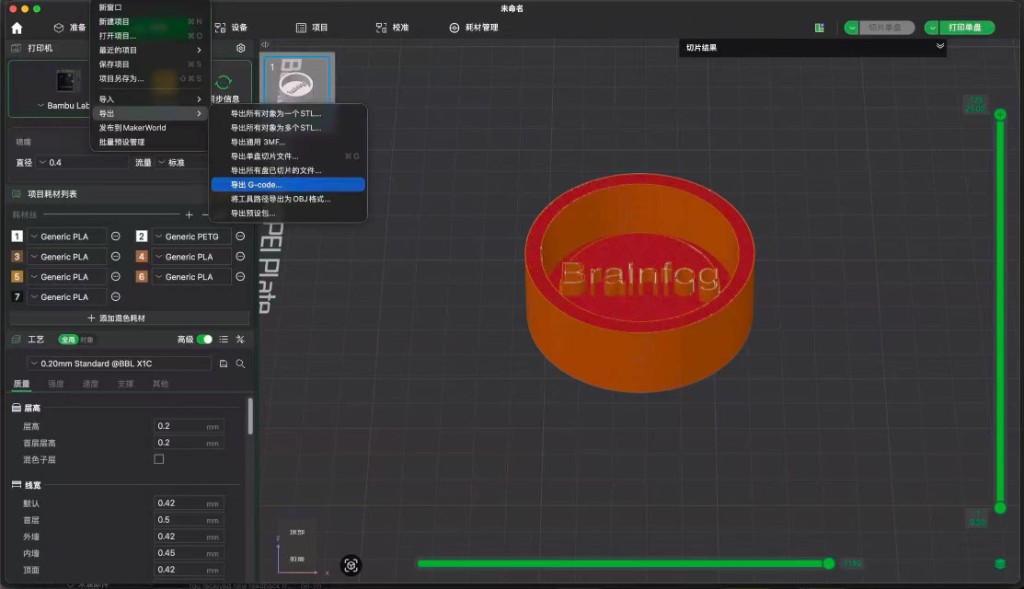Click the Home icon in top bar

tap(17, 28)
